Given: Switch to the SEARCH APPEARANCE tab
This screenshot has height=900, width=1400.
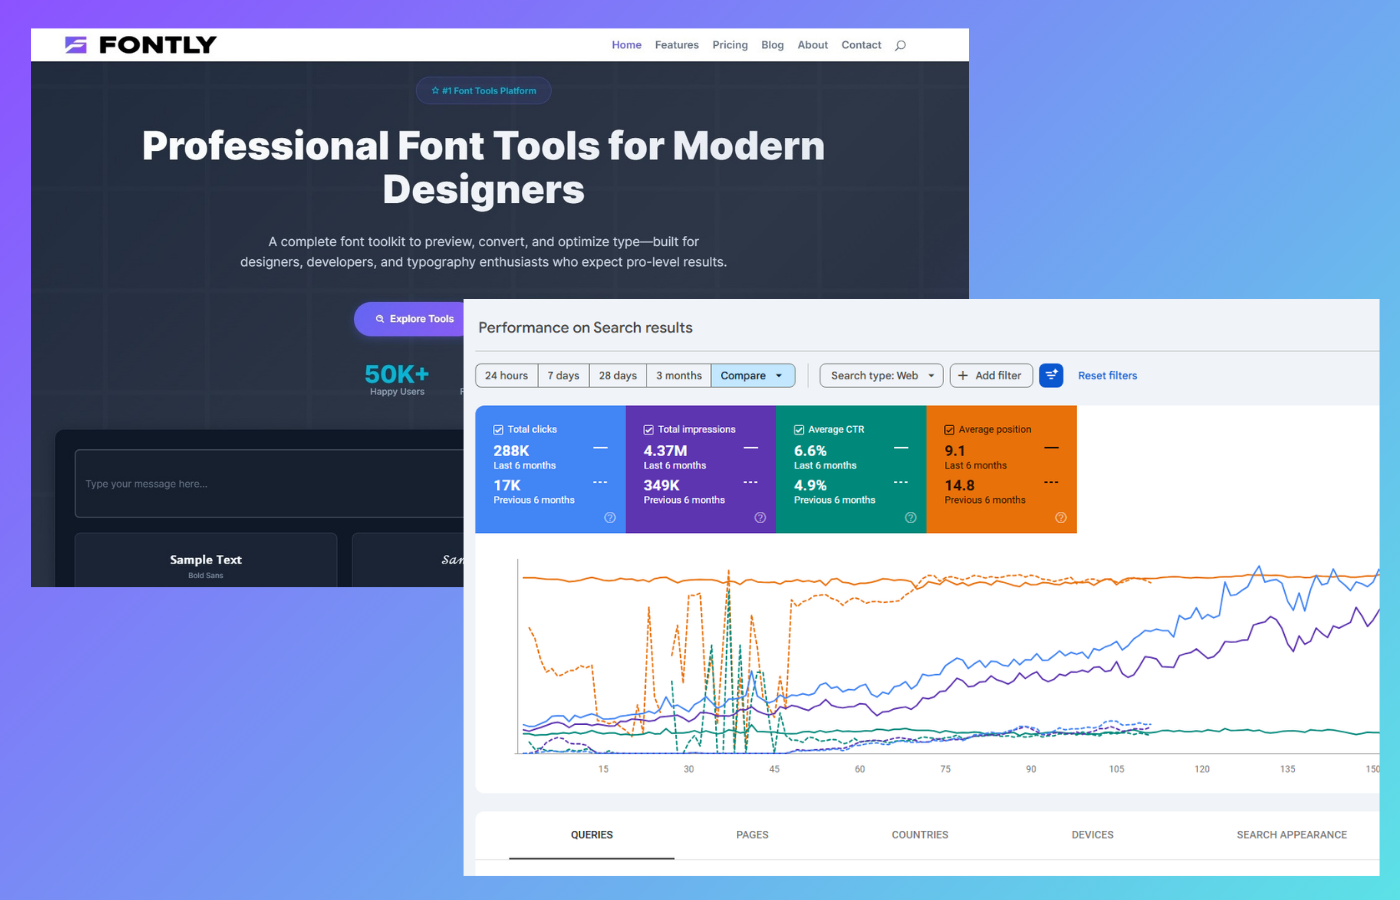Looking at the screenshot, I should point(1291,835).
